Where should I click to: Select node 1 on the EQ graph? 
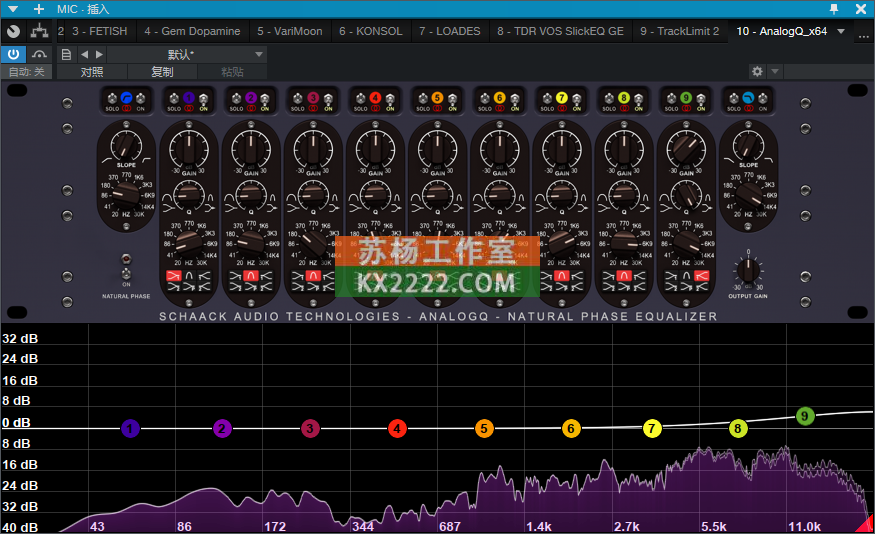130,429
